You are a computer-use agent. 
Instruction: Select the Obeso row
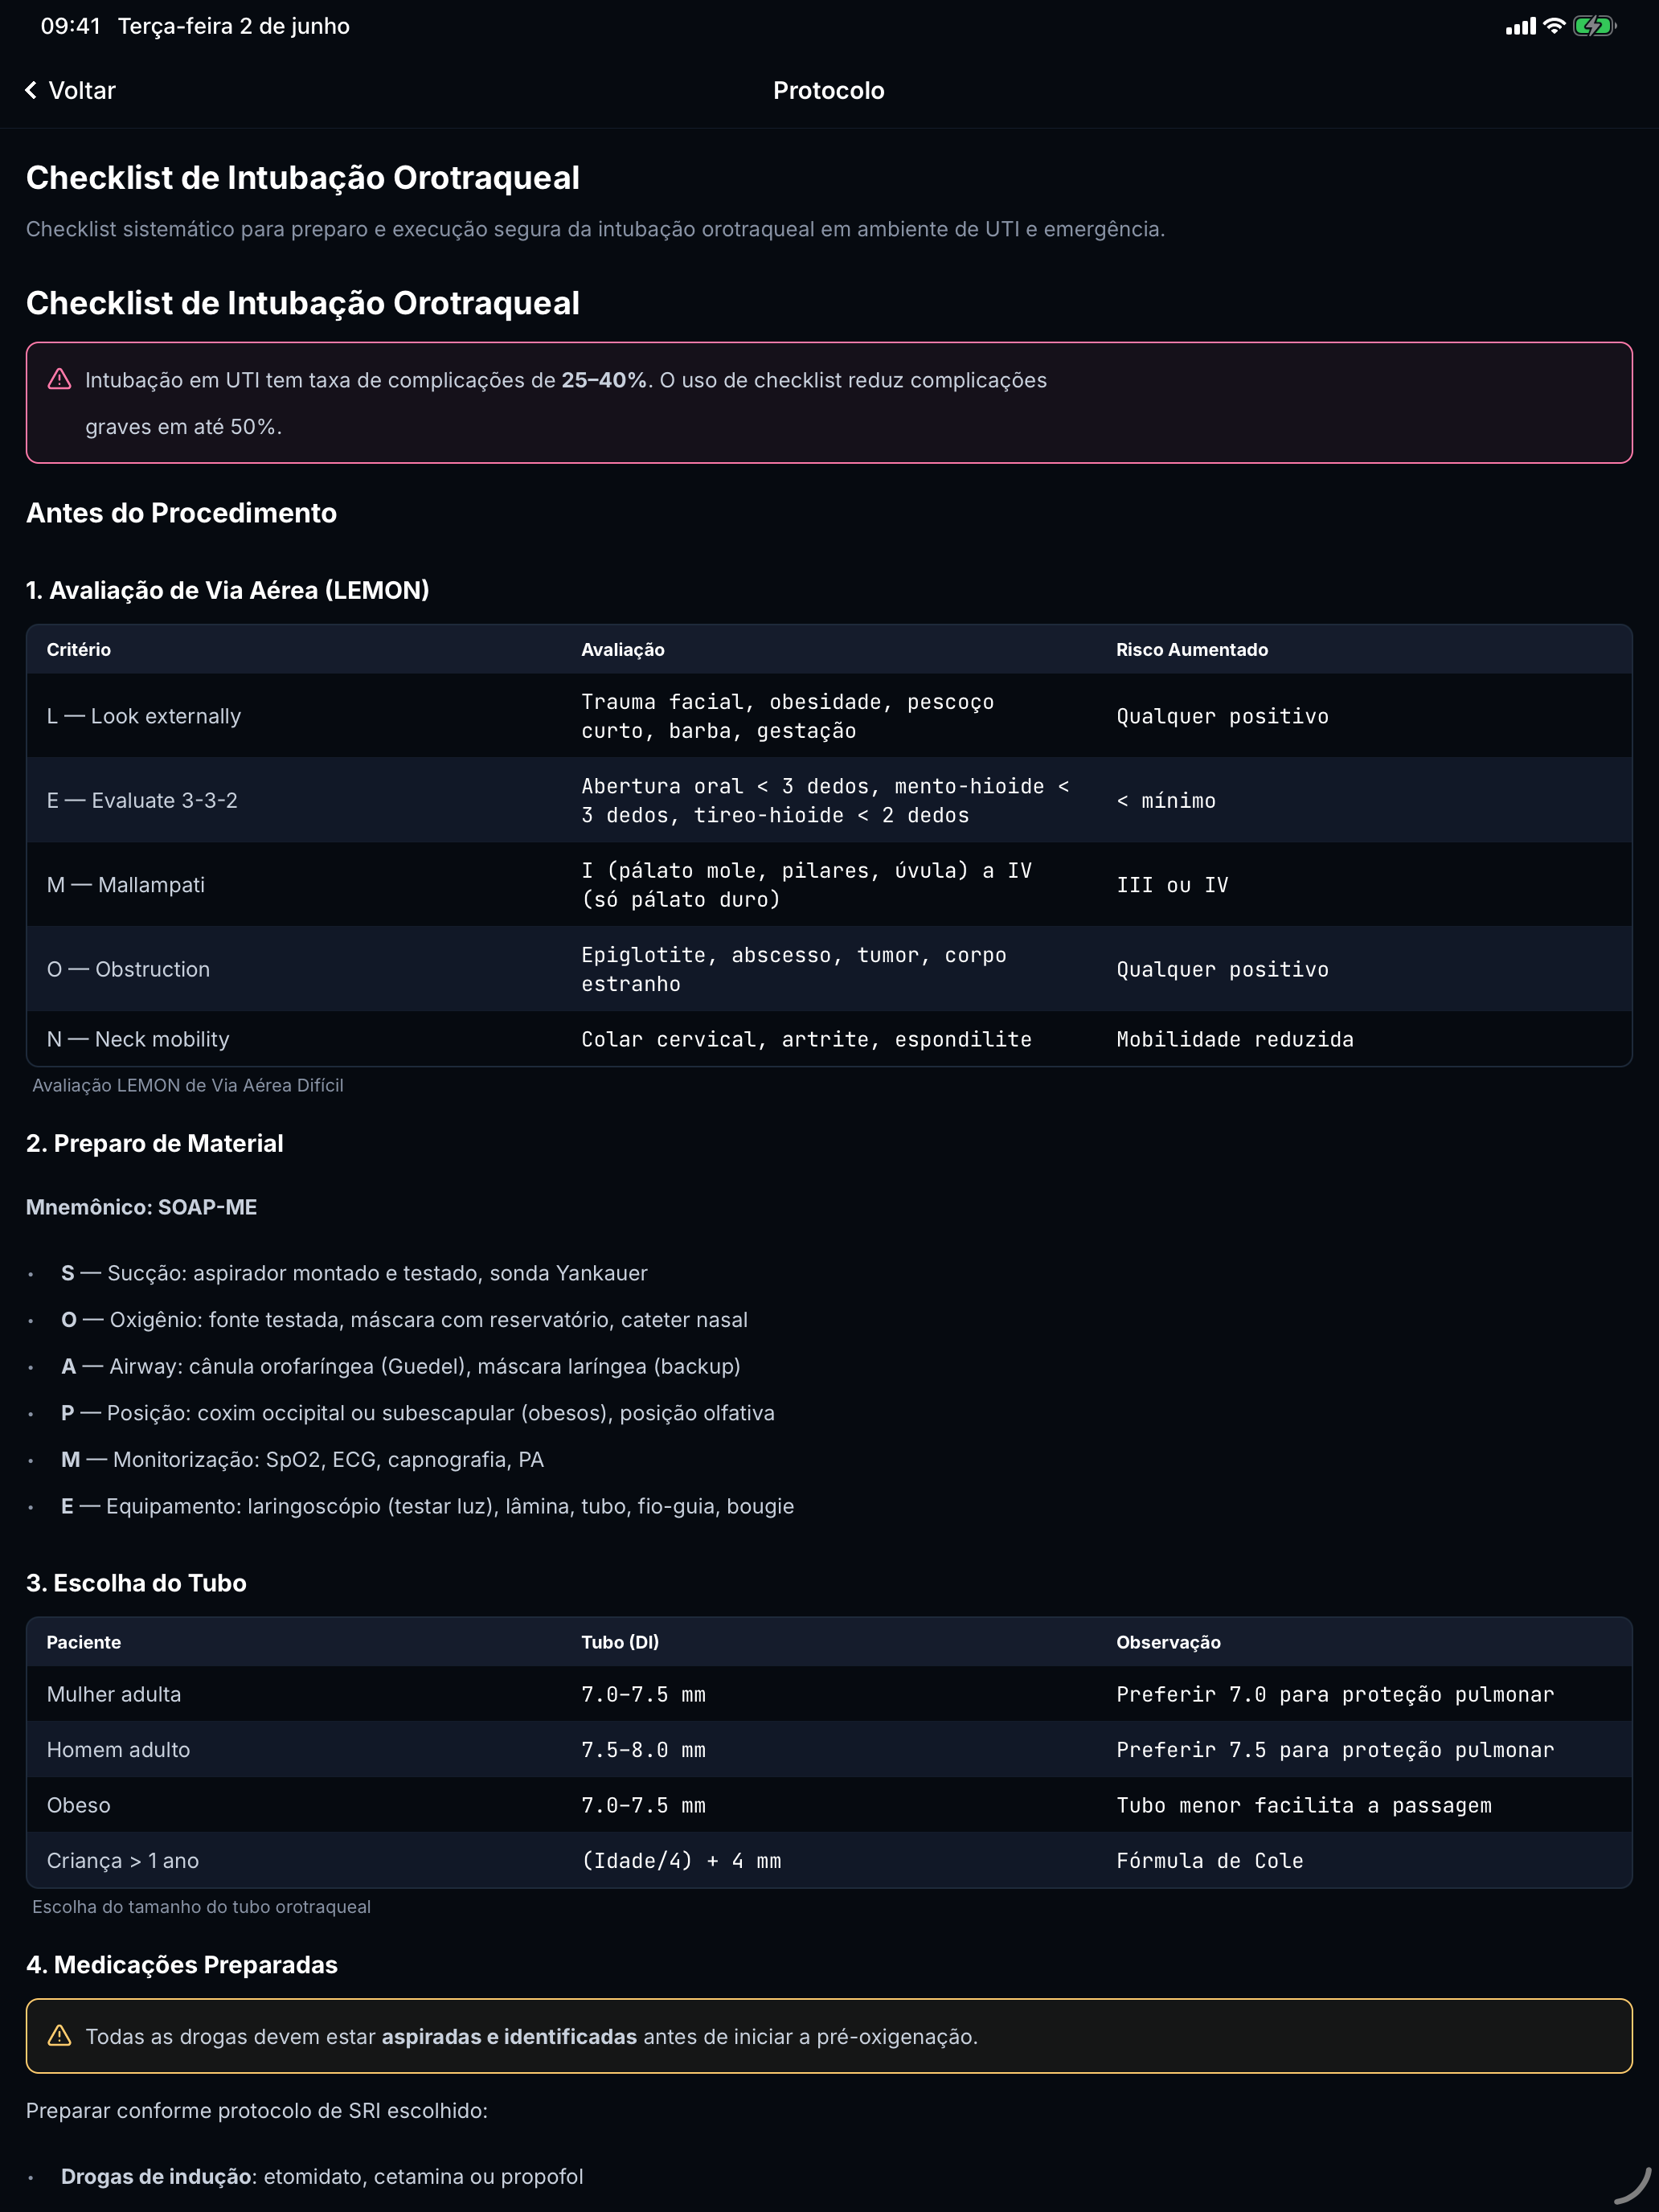pos(829,1805)
